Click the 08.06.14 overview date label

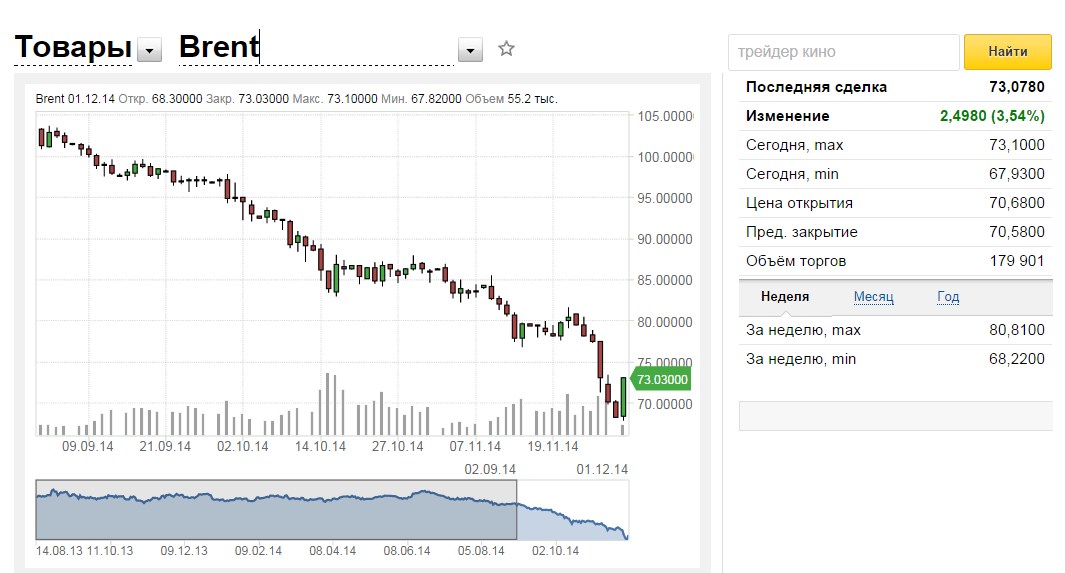pos(407,551)
